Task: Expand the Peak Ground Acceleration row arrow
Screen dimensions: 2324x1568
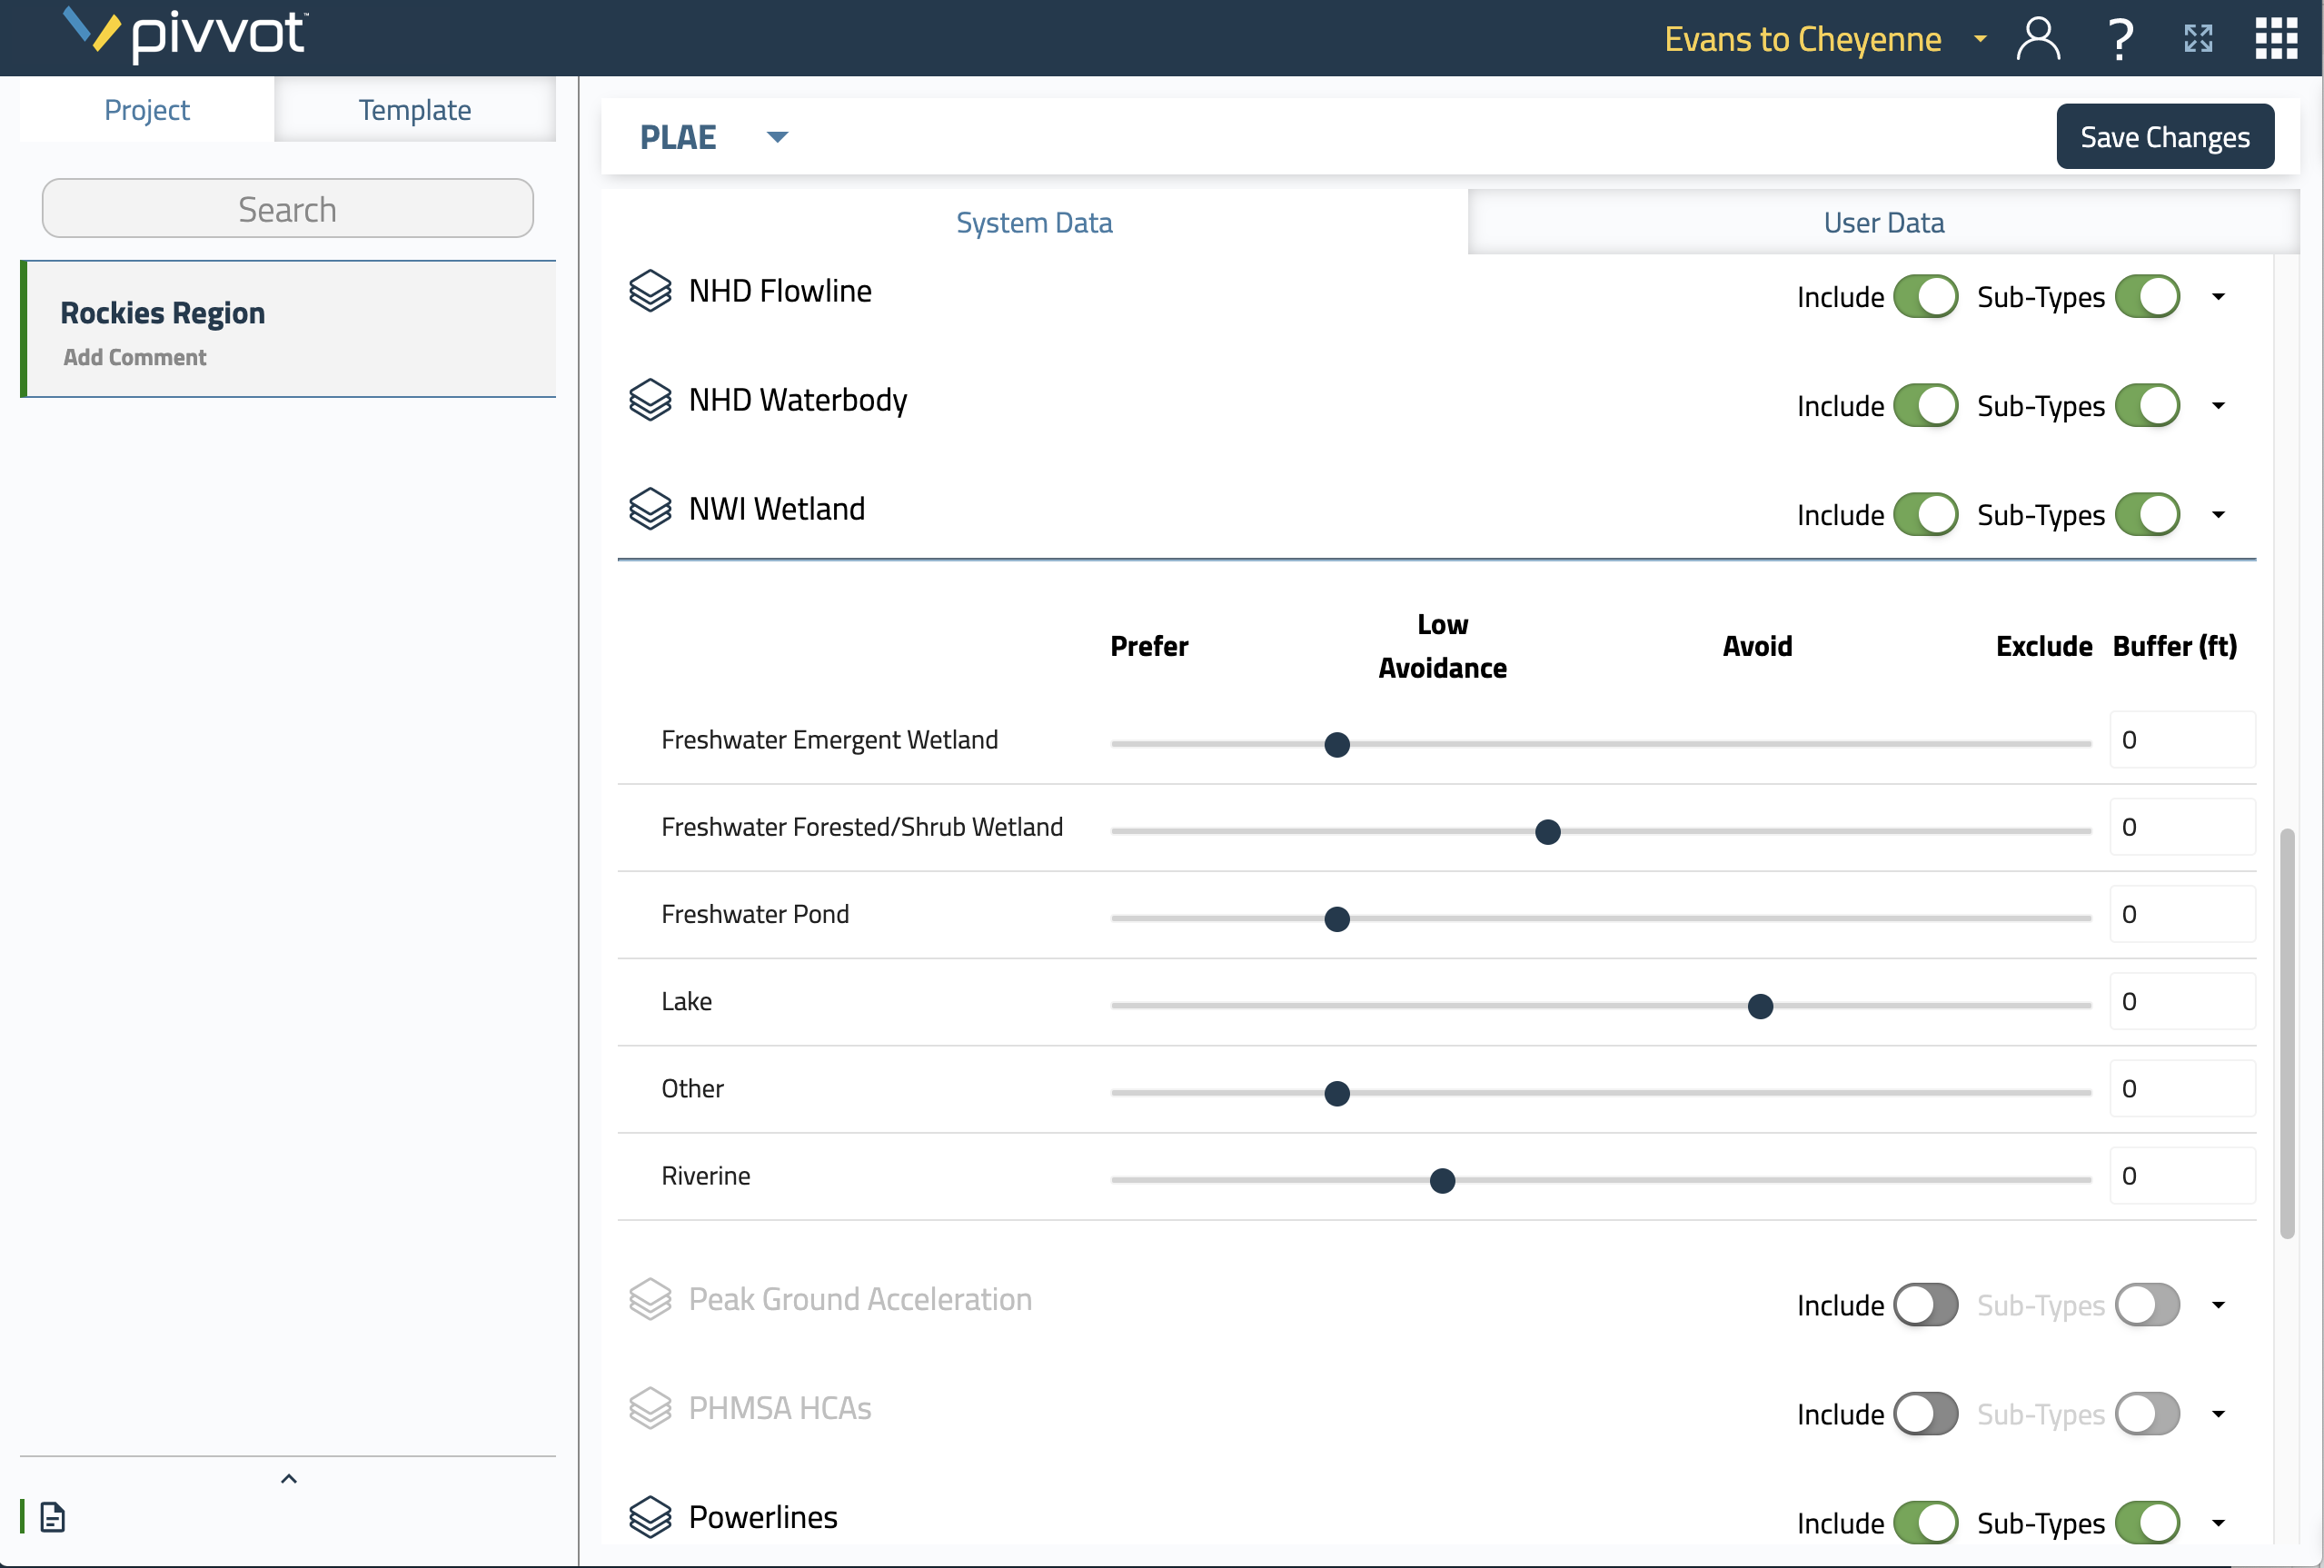Action: point(2218,1305)
